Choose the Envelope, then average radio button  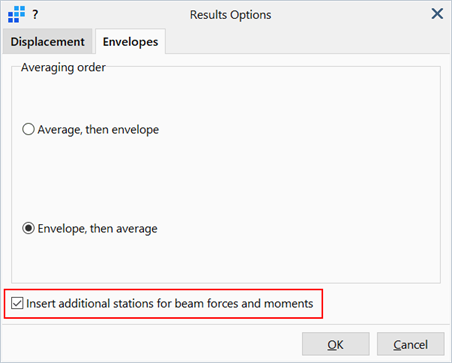(x=28, y=228)
